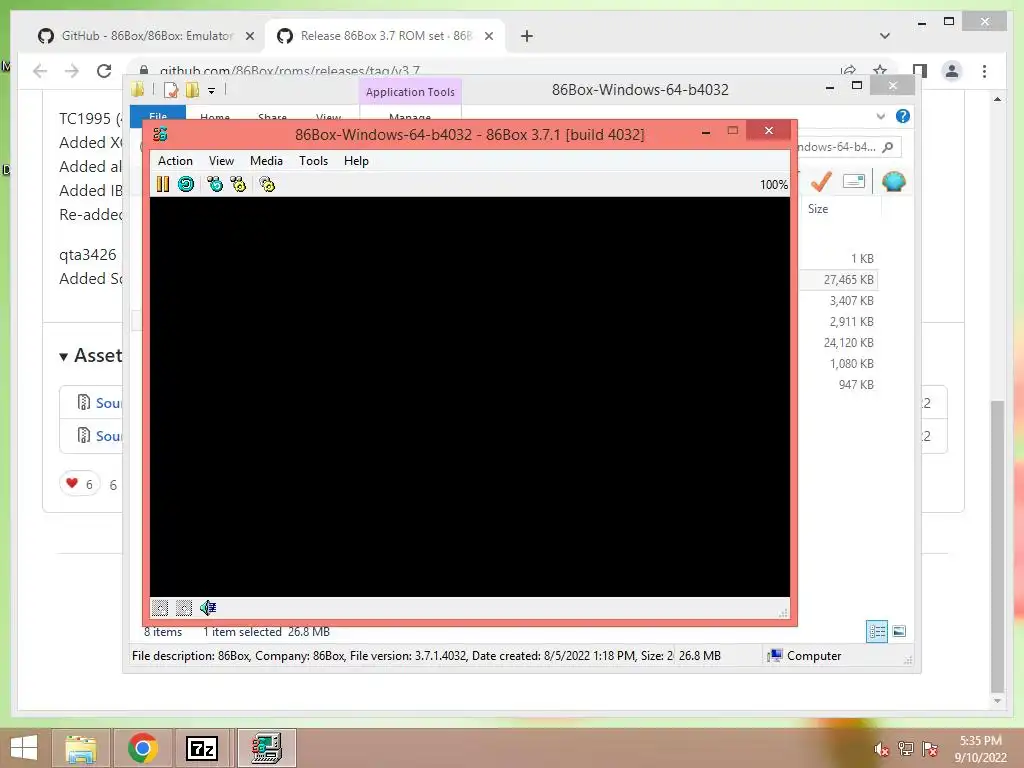
Task: Click muted volume tray icon
Action: pyautogui.click(x=882, y=749)
